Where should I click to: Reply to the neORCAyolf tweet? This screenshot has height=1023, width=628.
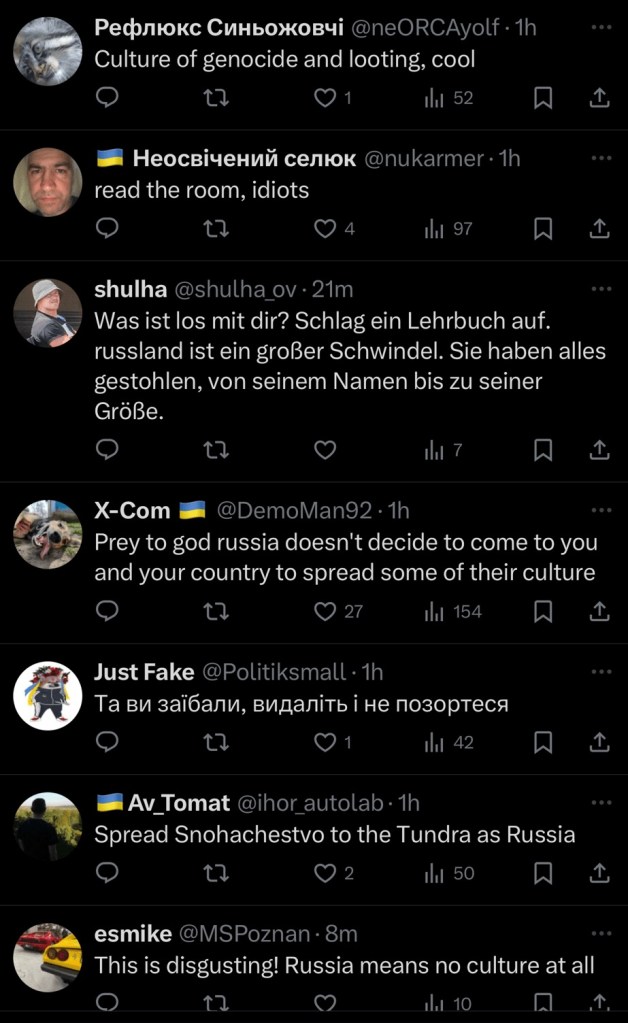[107, 98]
